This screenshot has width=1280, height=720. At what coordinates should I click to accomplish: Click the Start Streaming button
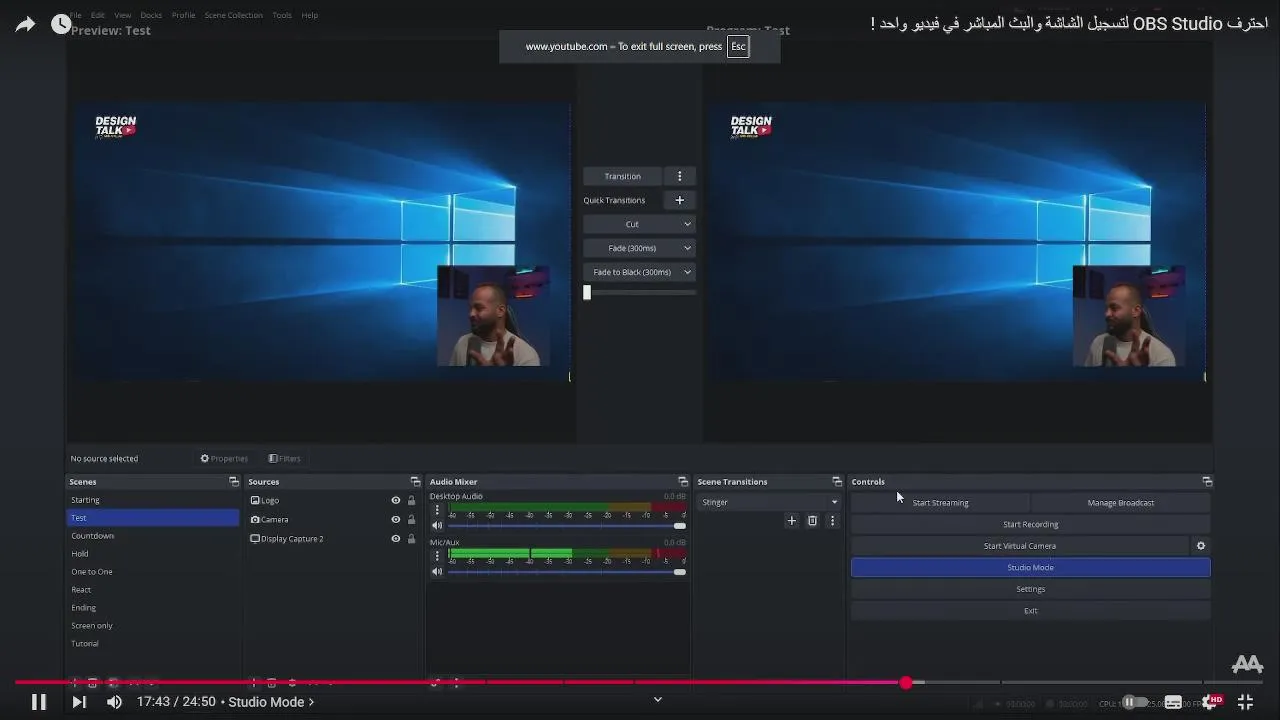(940, 503)
